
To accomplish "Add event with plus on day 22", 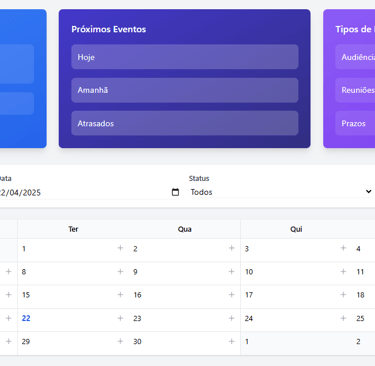I will (120, 318).
